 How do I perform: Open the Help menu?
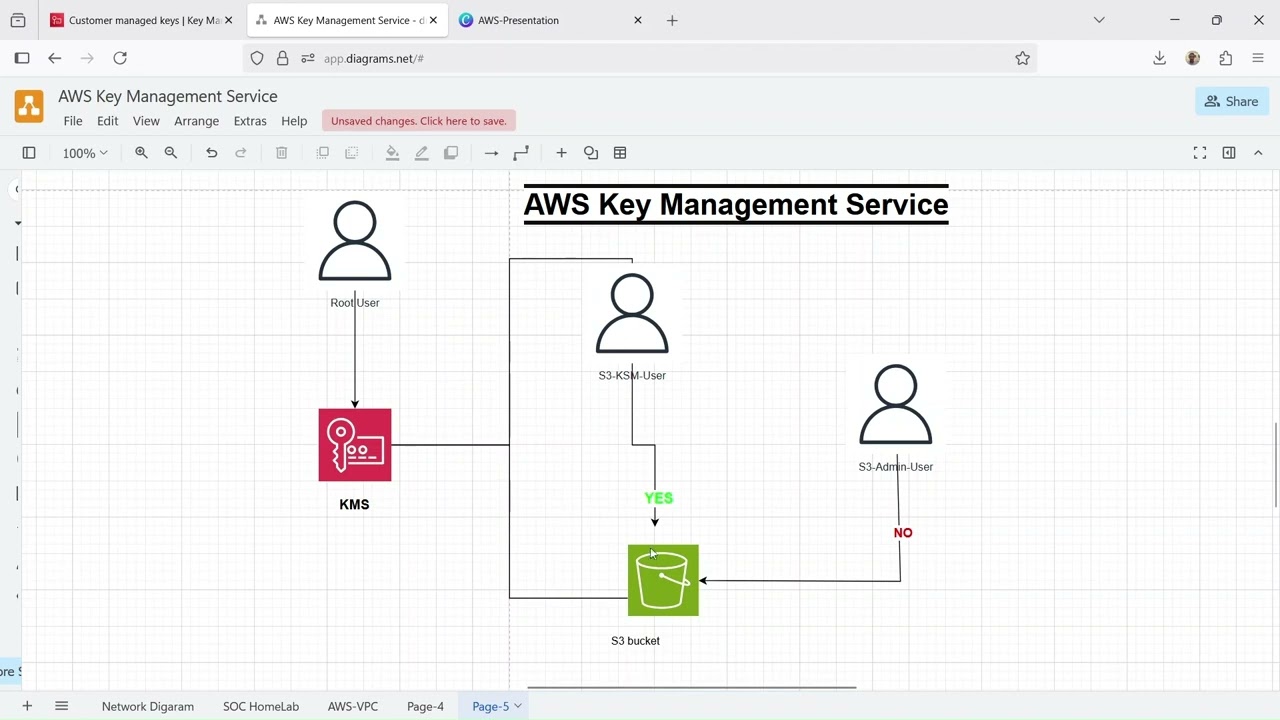point(294,121)
